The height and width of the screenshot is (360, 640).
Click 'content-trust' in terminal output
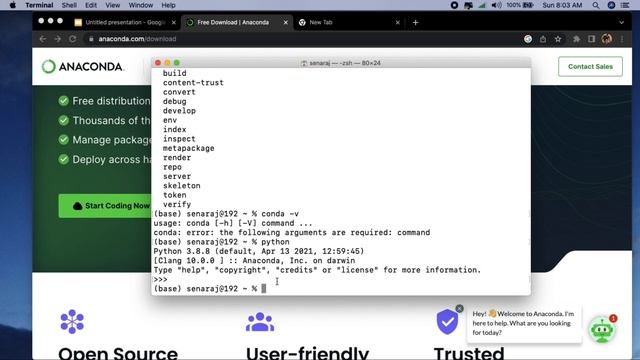(193, 82)
